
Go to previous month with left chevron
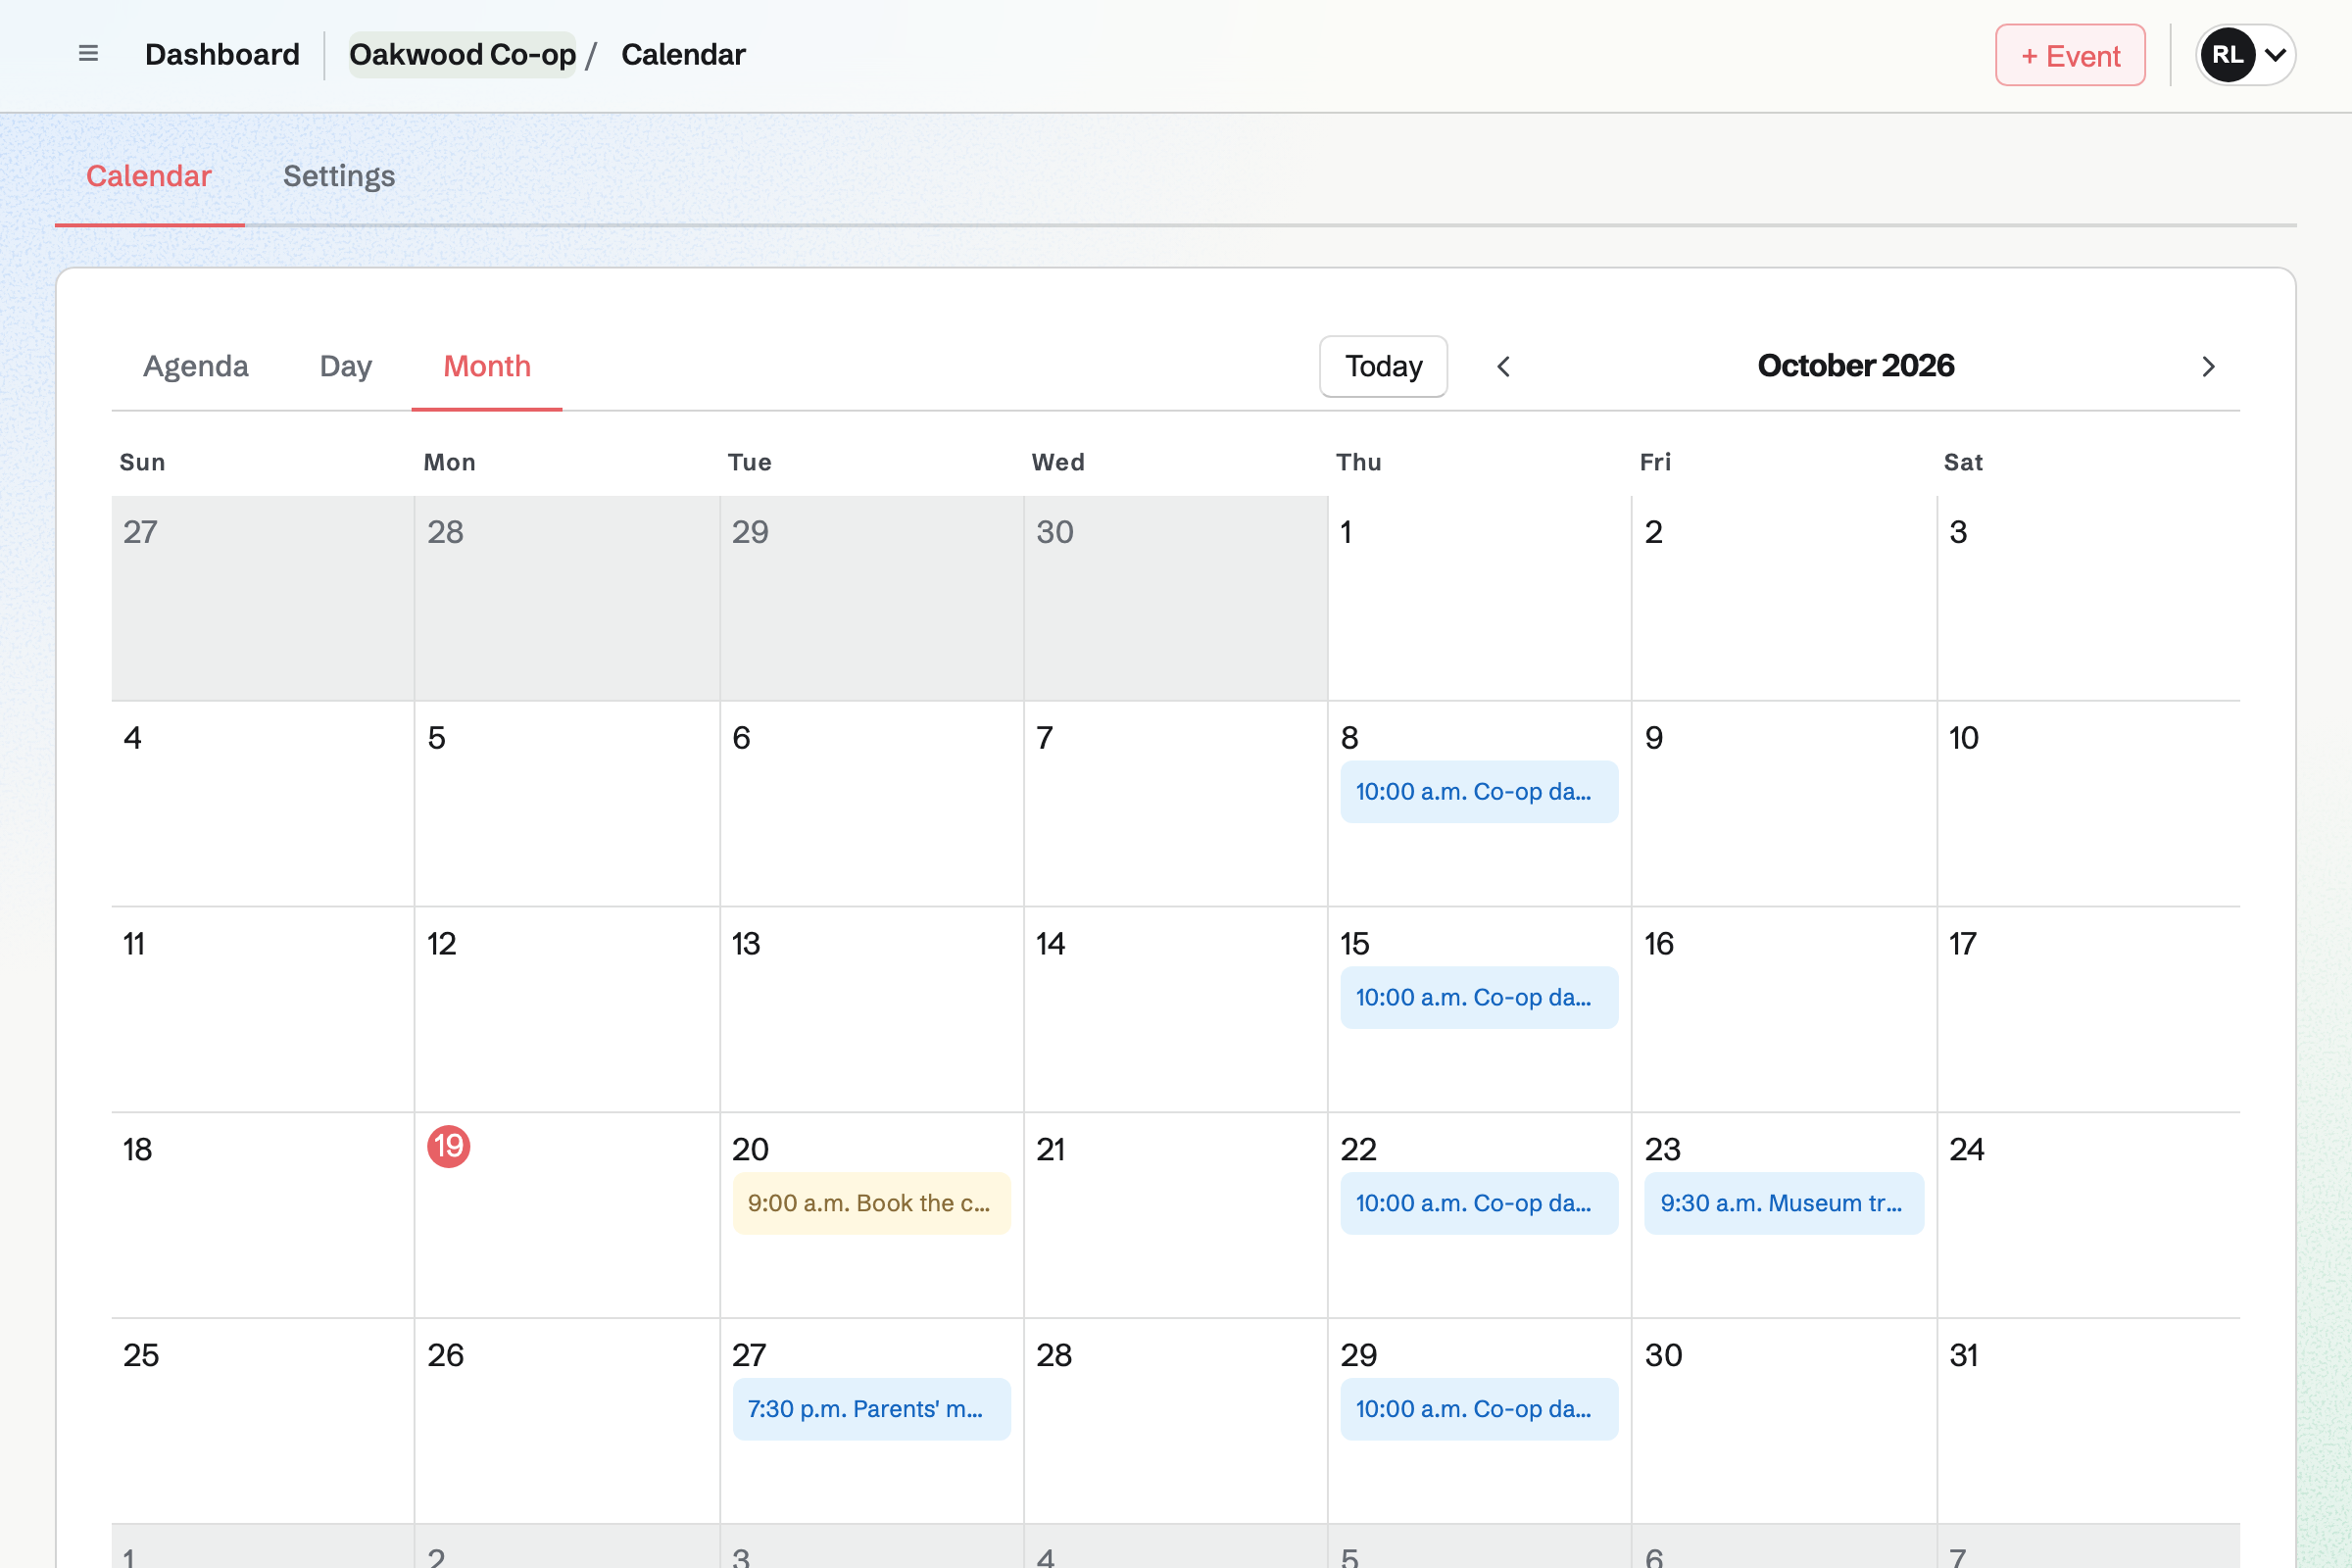tap(1503, 367)
